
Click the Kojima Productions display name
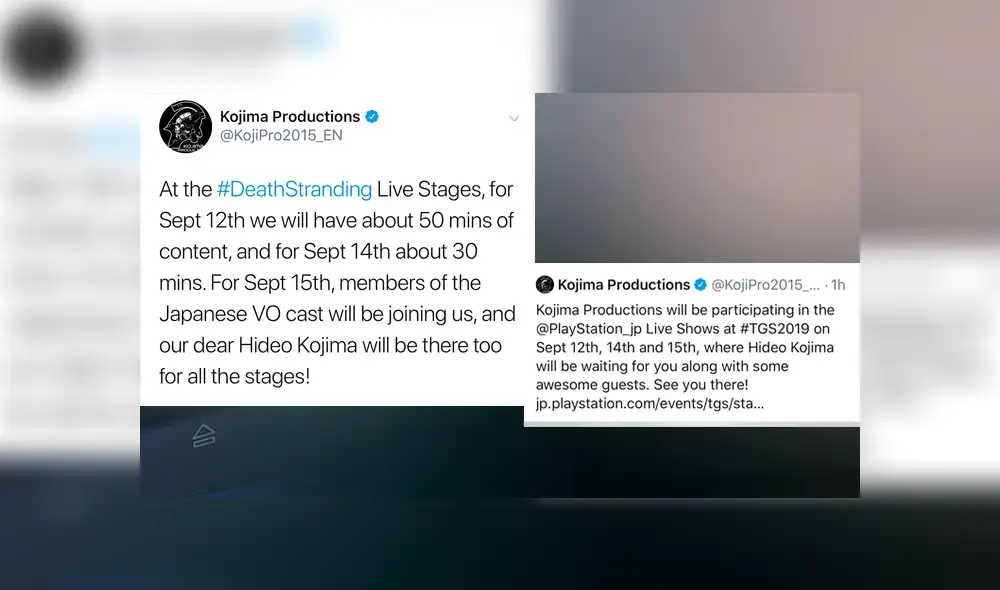292,116
